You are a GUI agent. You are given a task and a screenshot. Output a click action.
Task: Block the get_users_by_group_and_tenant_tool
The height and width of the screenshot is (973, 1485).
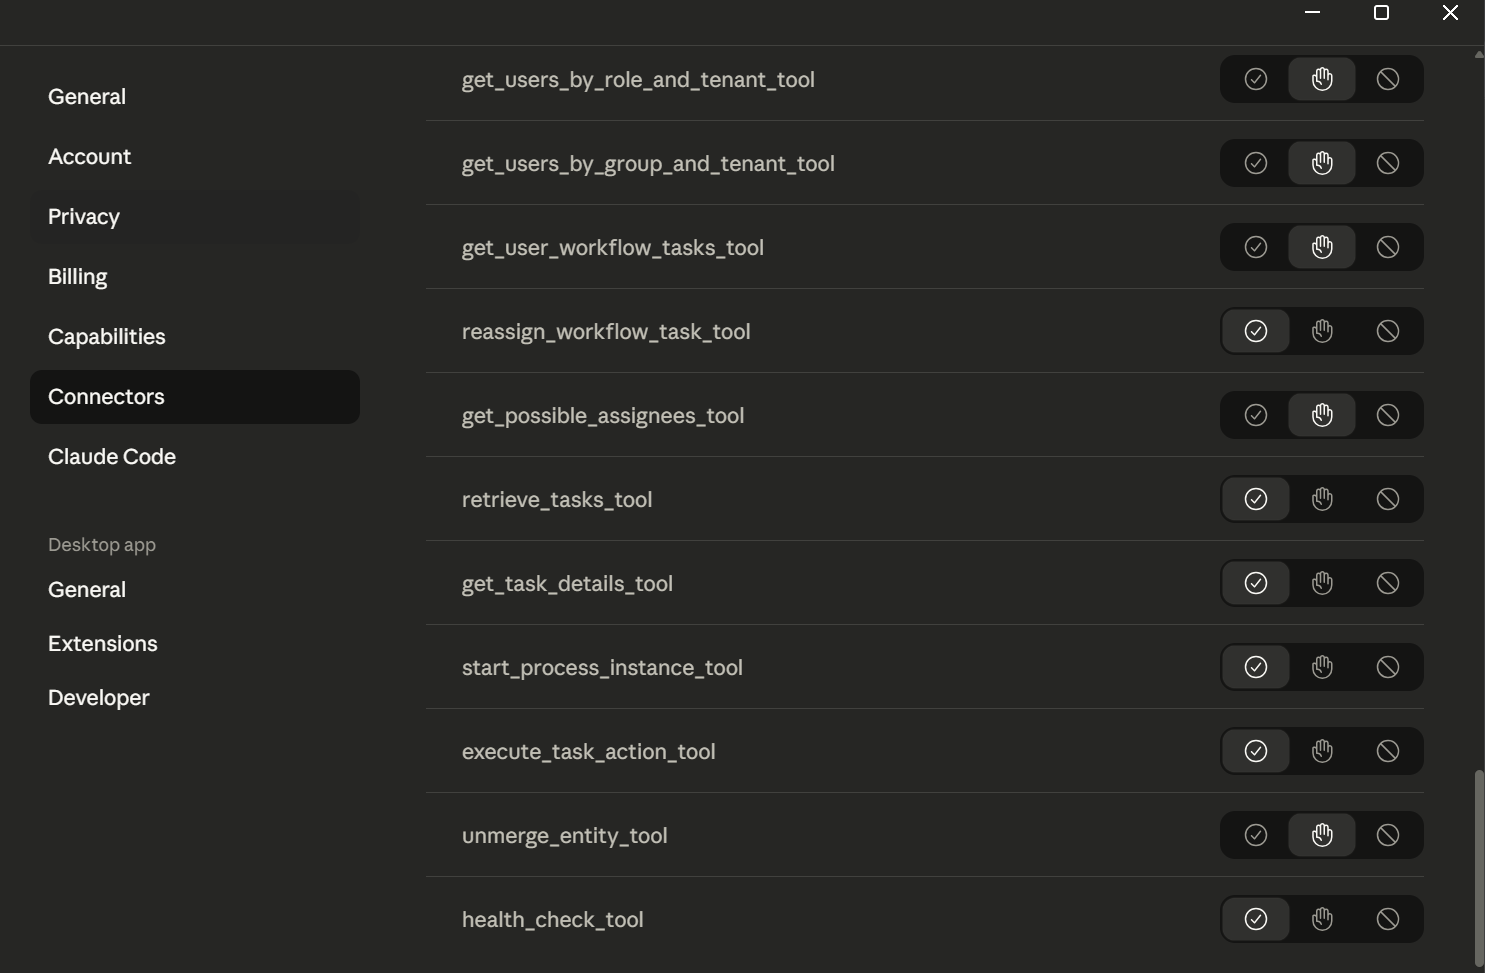[1388, 163]
